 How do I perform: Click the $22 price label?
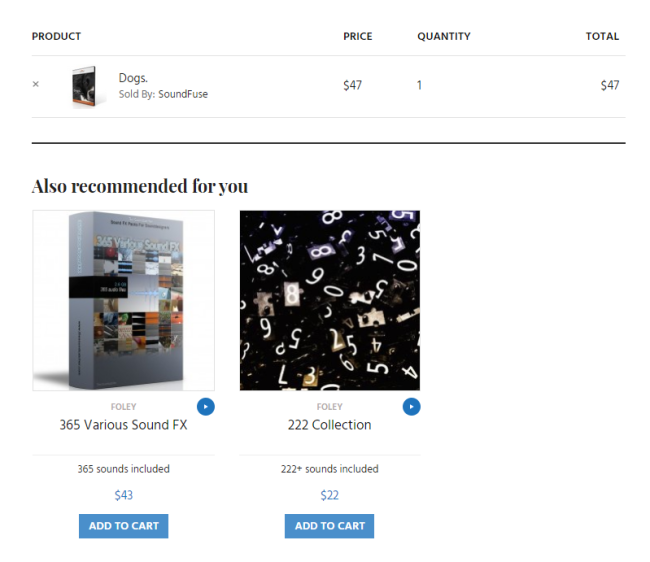[330, 495]
